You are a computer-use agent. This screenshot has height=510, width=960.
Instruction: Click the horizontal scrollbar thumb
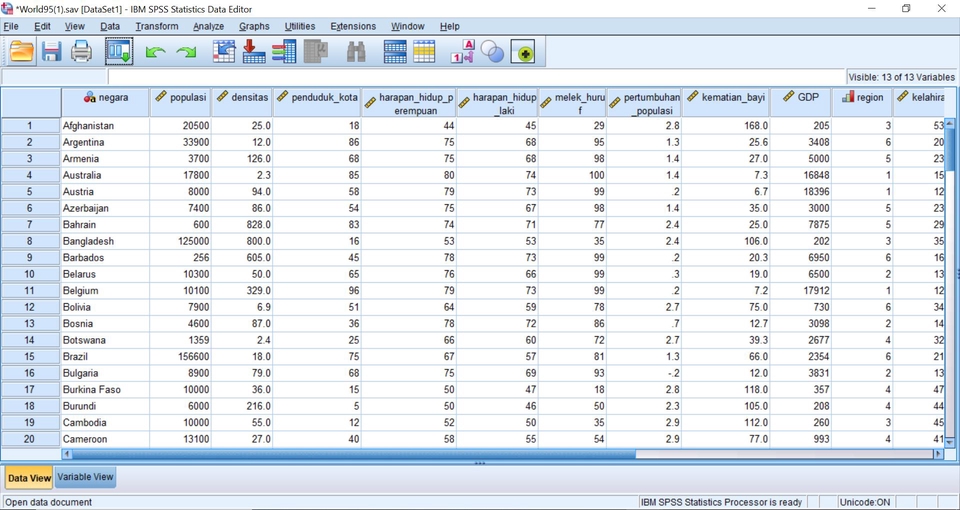(354, 454)
